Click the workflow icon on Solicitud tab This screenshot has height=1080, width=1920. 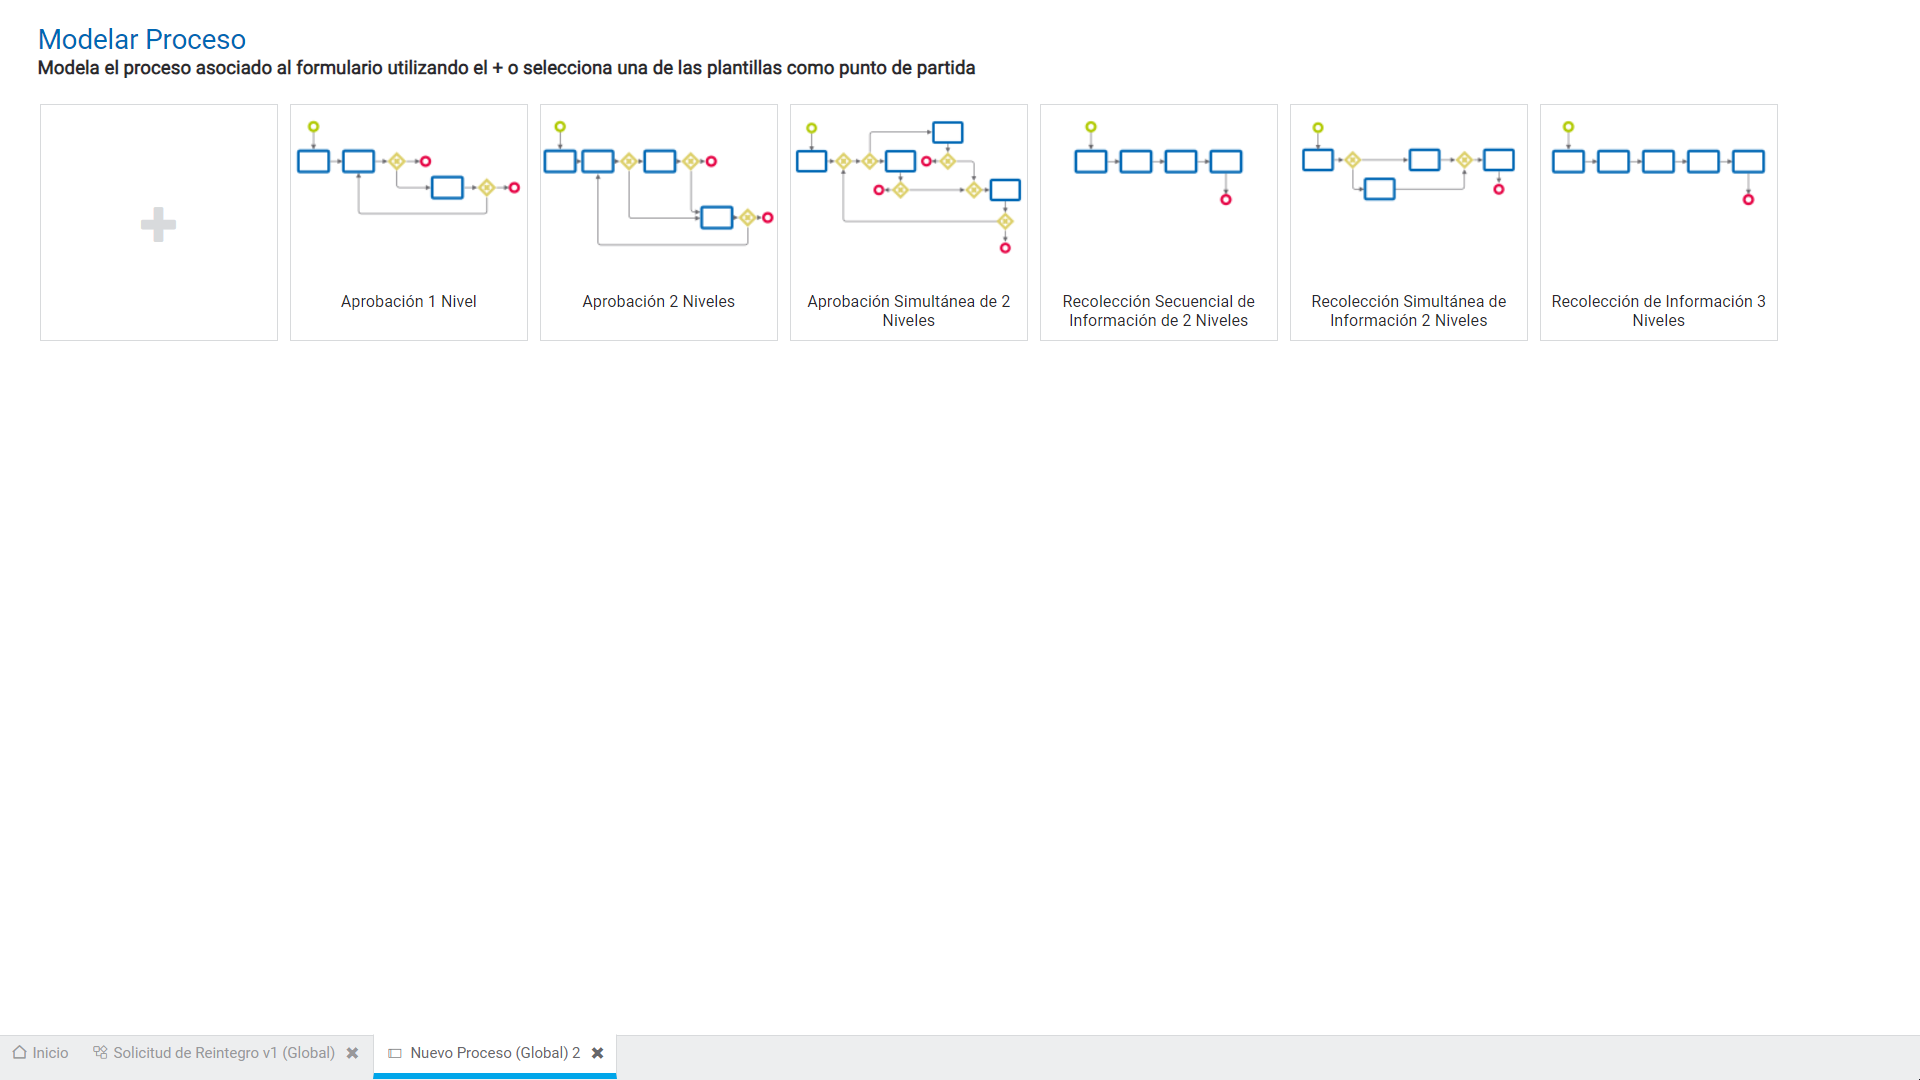coord(100,1053)
